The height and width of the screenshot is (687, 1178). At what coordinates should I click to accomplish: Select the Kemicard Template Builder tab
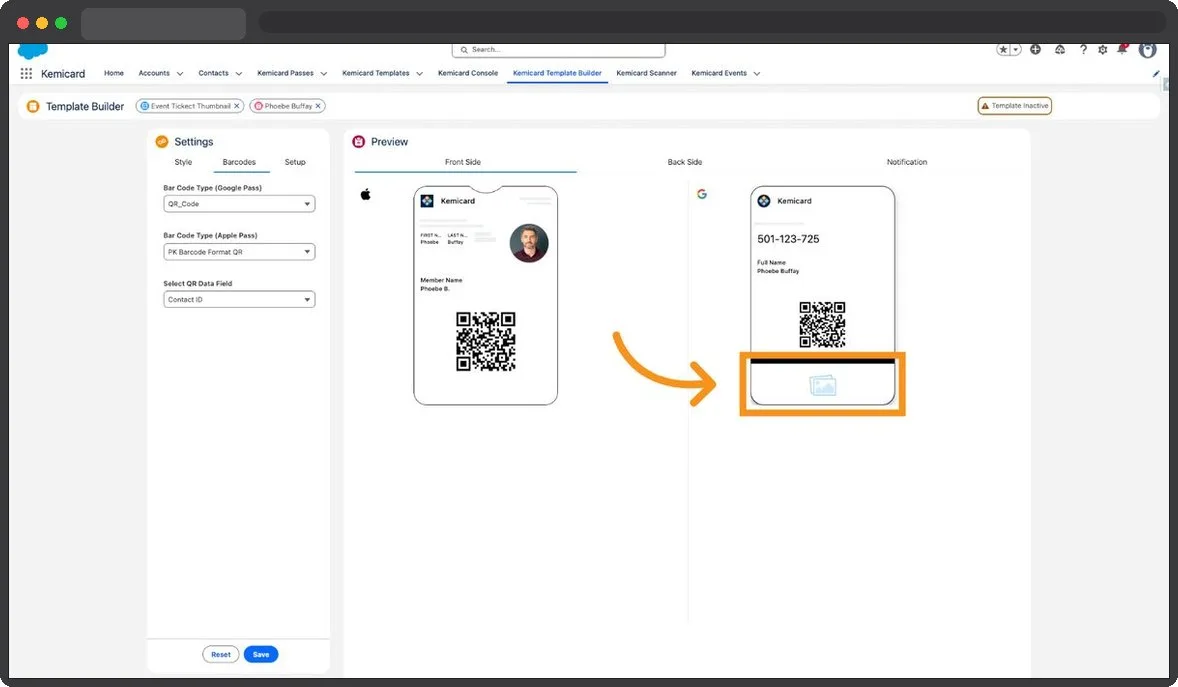pos(557,73)
